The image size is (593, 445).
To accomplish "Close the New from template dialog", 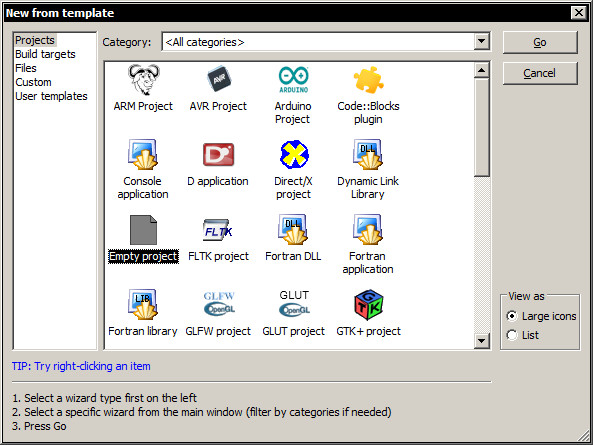I will pos(579,13).
